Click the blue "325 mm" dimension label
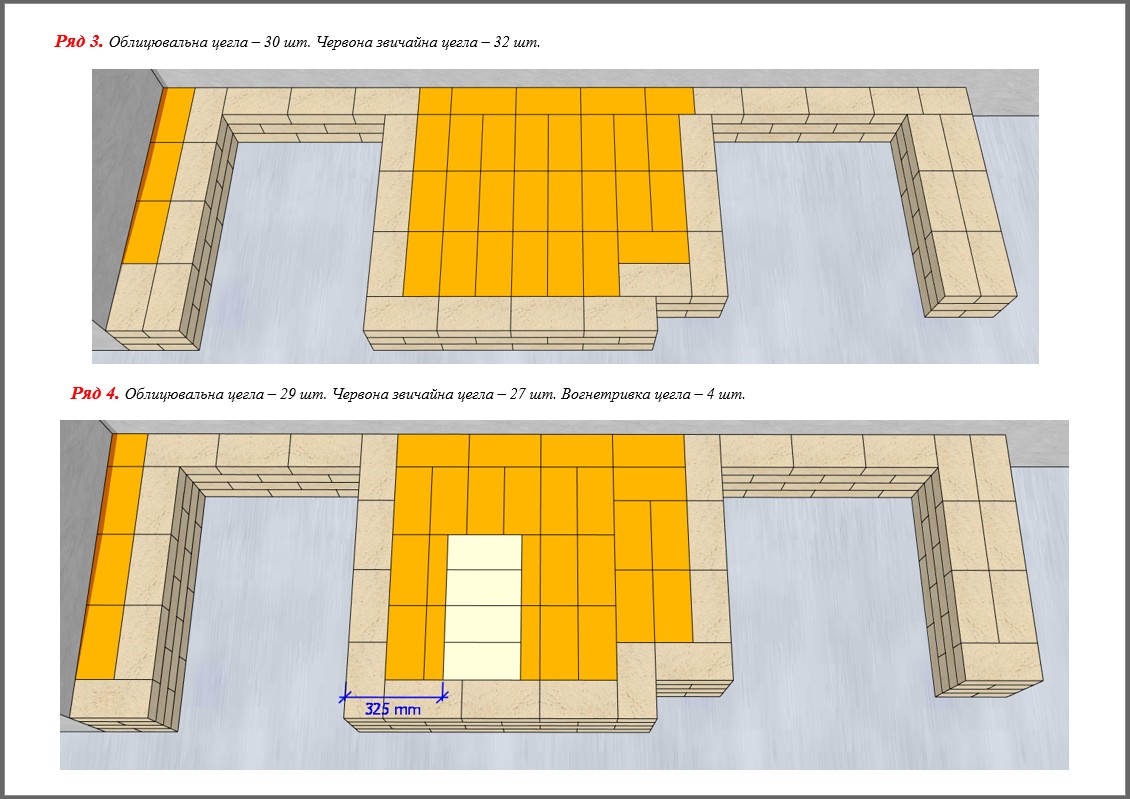The image size is (1130, 799). point(392,709)
